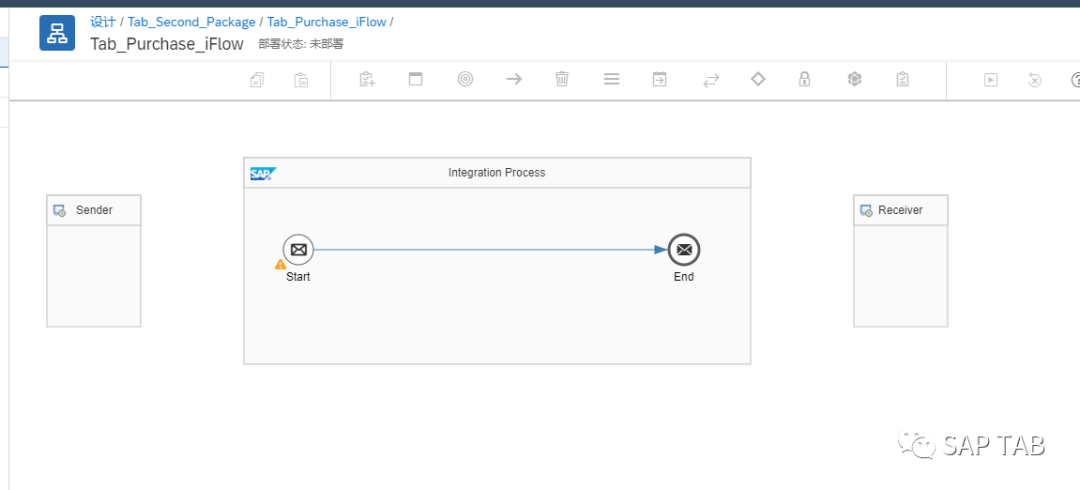Image resolution: width=1080 pixels, height=490 pixels.
Task: Open the Persistence calendar-arrow icon
Action: [660, 79]
